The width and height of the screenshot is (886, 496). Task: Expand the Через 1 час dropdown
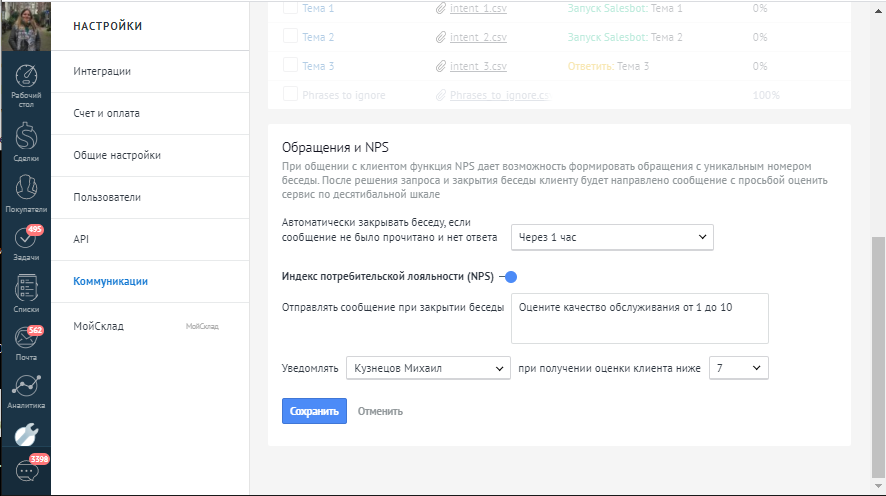coord(611,237)
